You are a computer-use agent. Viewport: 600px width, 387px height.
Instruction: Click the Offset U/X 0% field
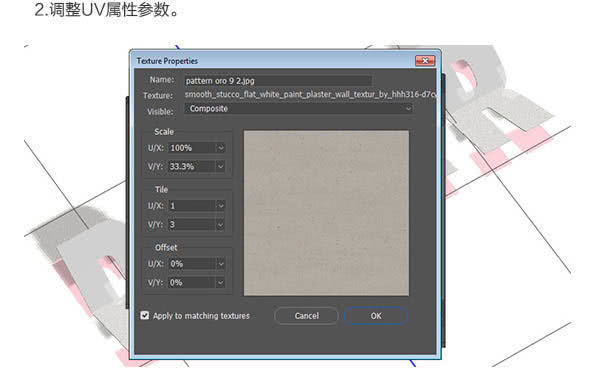[192, 264]
